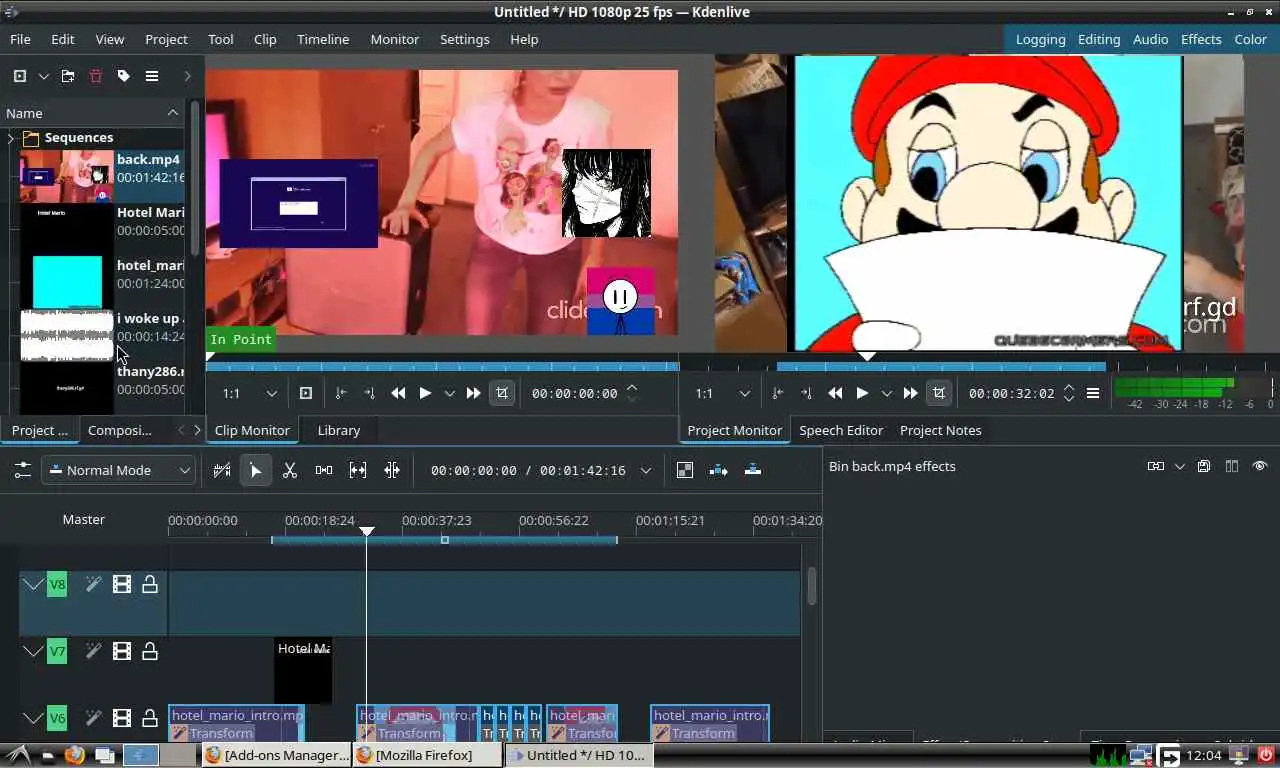Screen dimensions: 1280x768
Task: Toggle split compare icon in effects panel
Action: tap(1232, 466)
